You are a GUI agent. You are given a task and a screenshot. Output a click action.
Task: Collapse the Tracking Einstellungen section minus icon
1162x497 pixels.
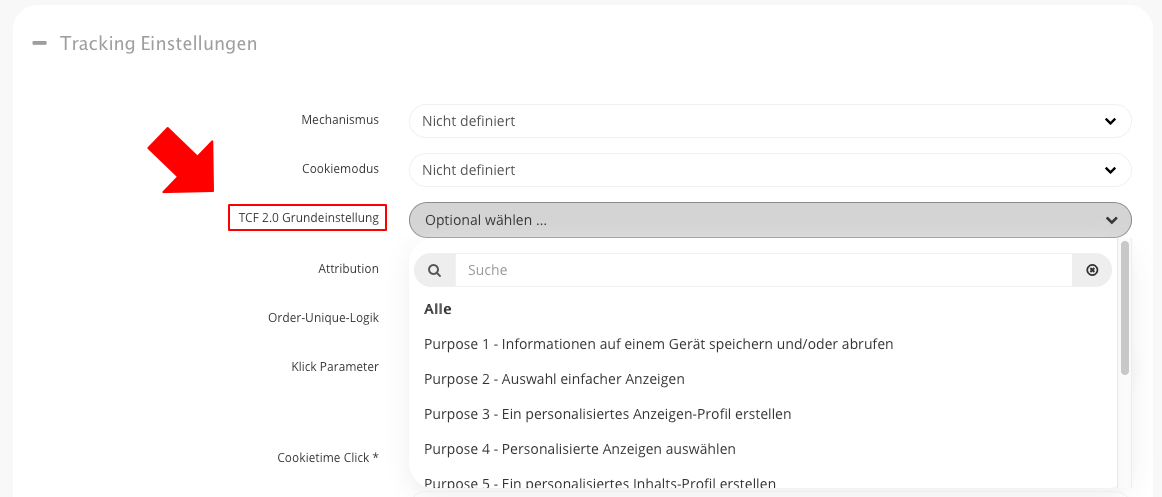(39, 44)
